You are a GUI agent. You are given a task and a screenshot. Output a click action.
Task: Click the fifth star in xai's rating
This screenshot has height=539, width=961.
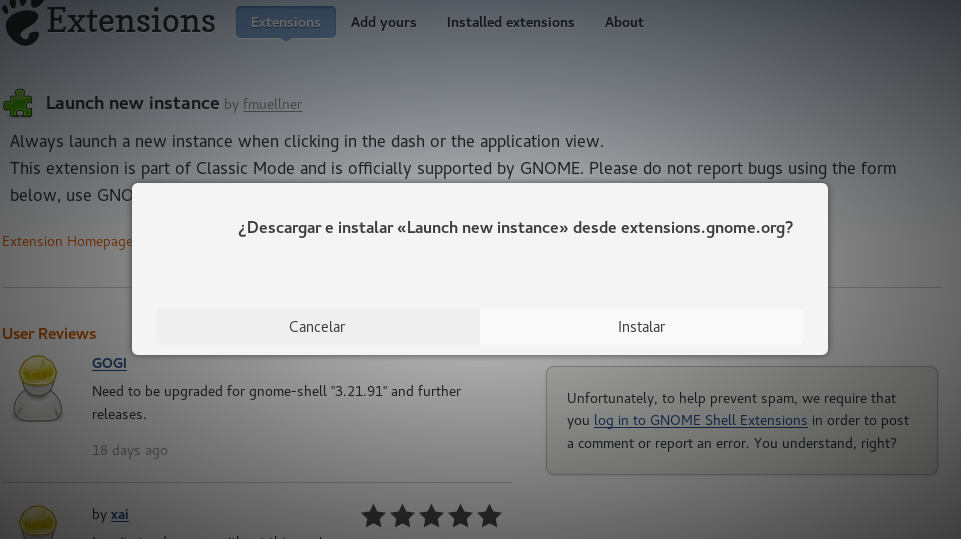[490, 516]
